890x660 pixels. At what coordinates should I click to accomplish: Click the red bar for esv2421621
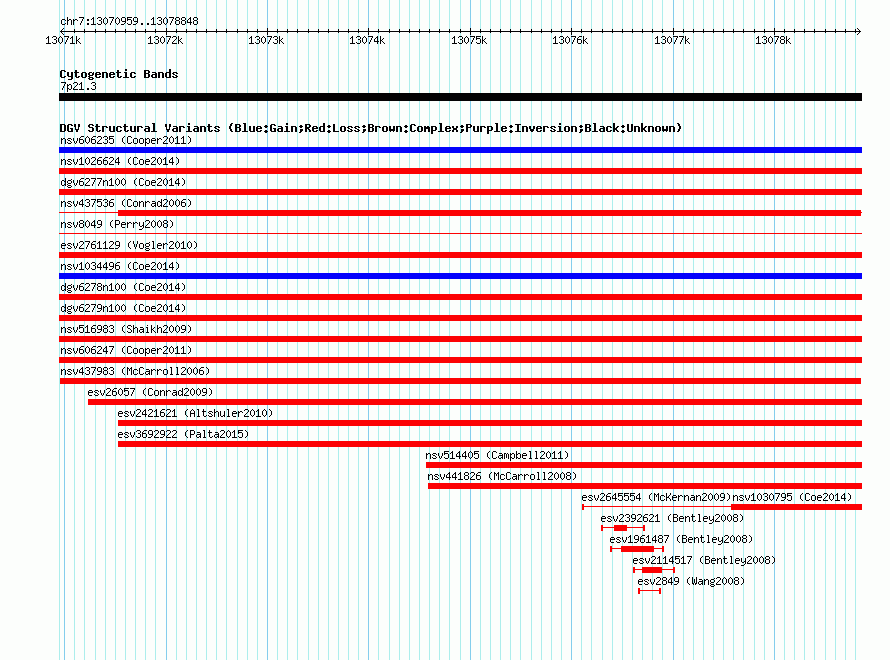[x=490, y=423]
